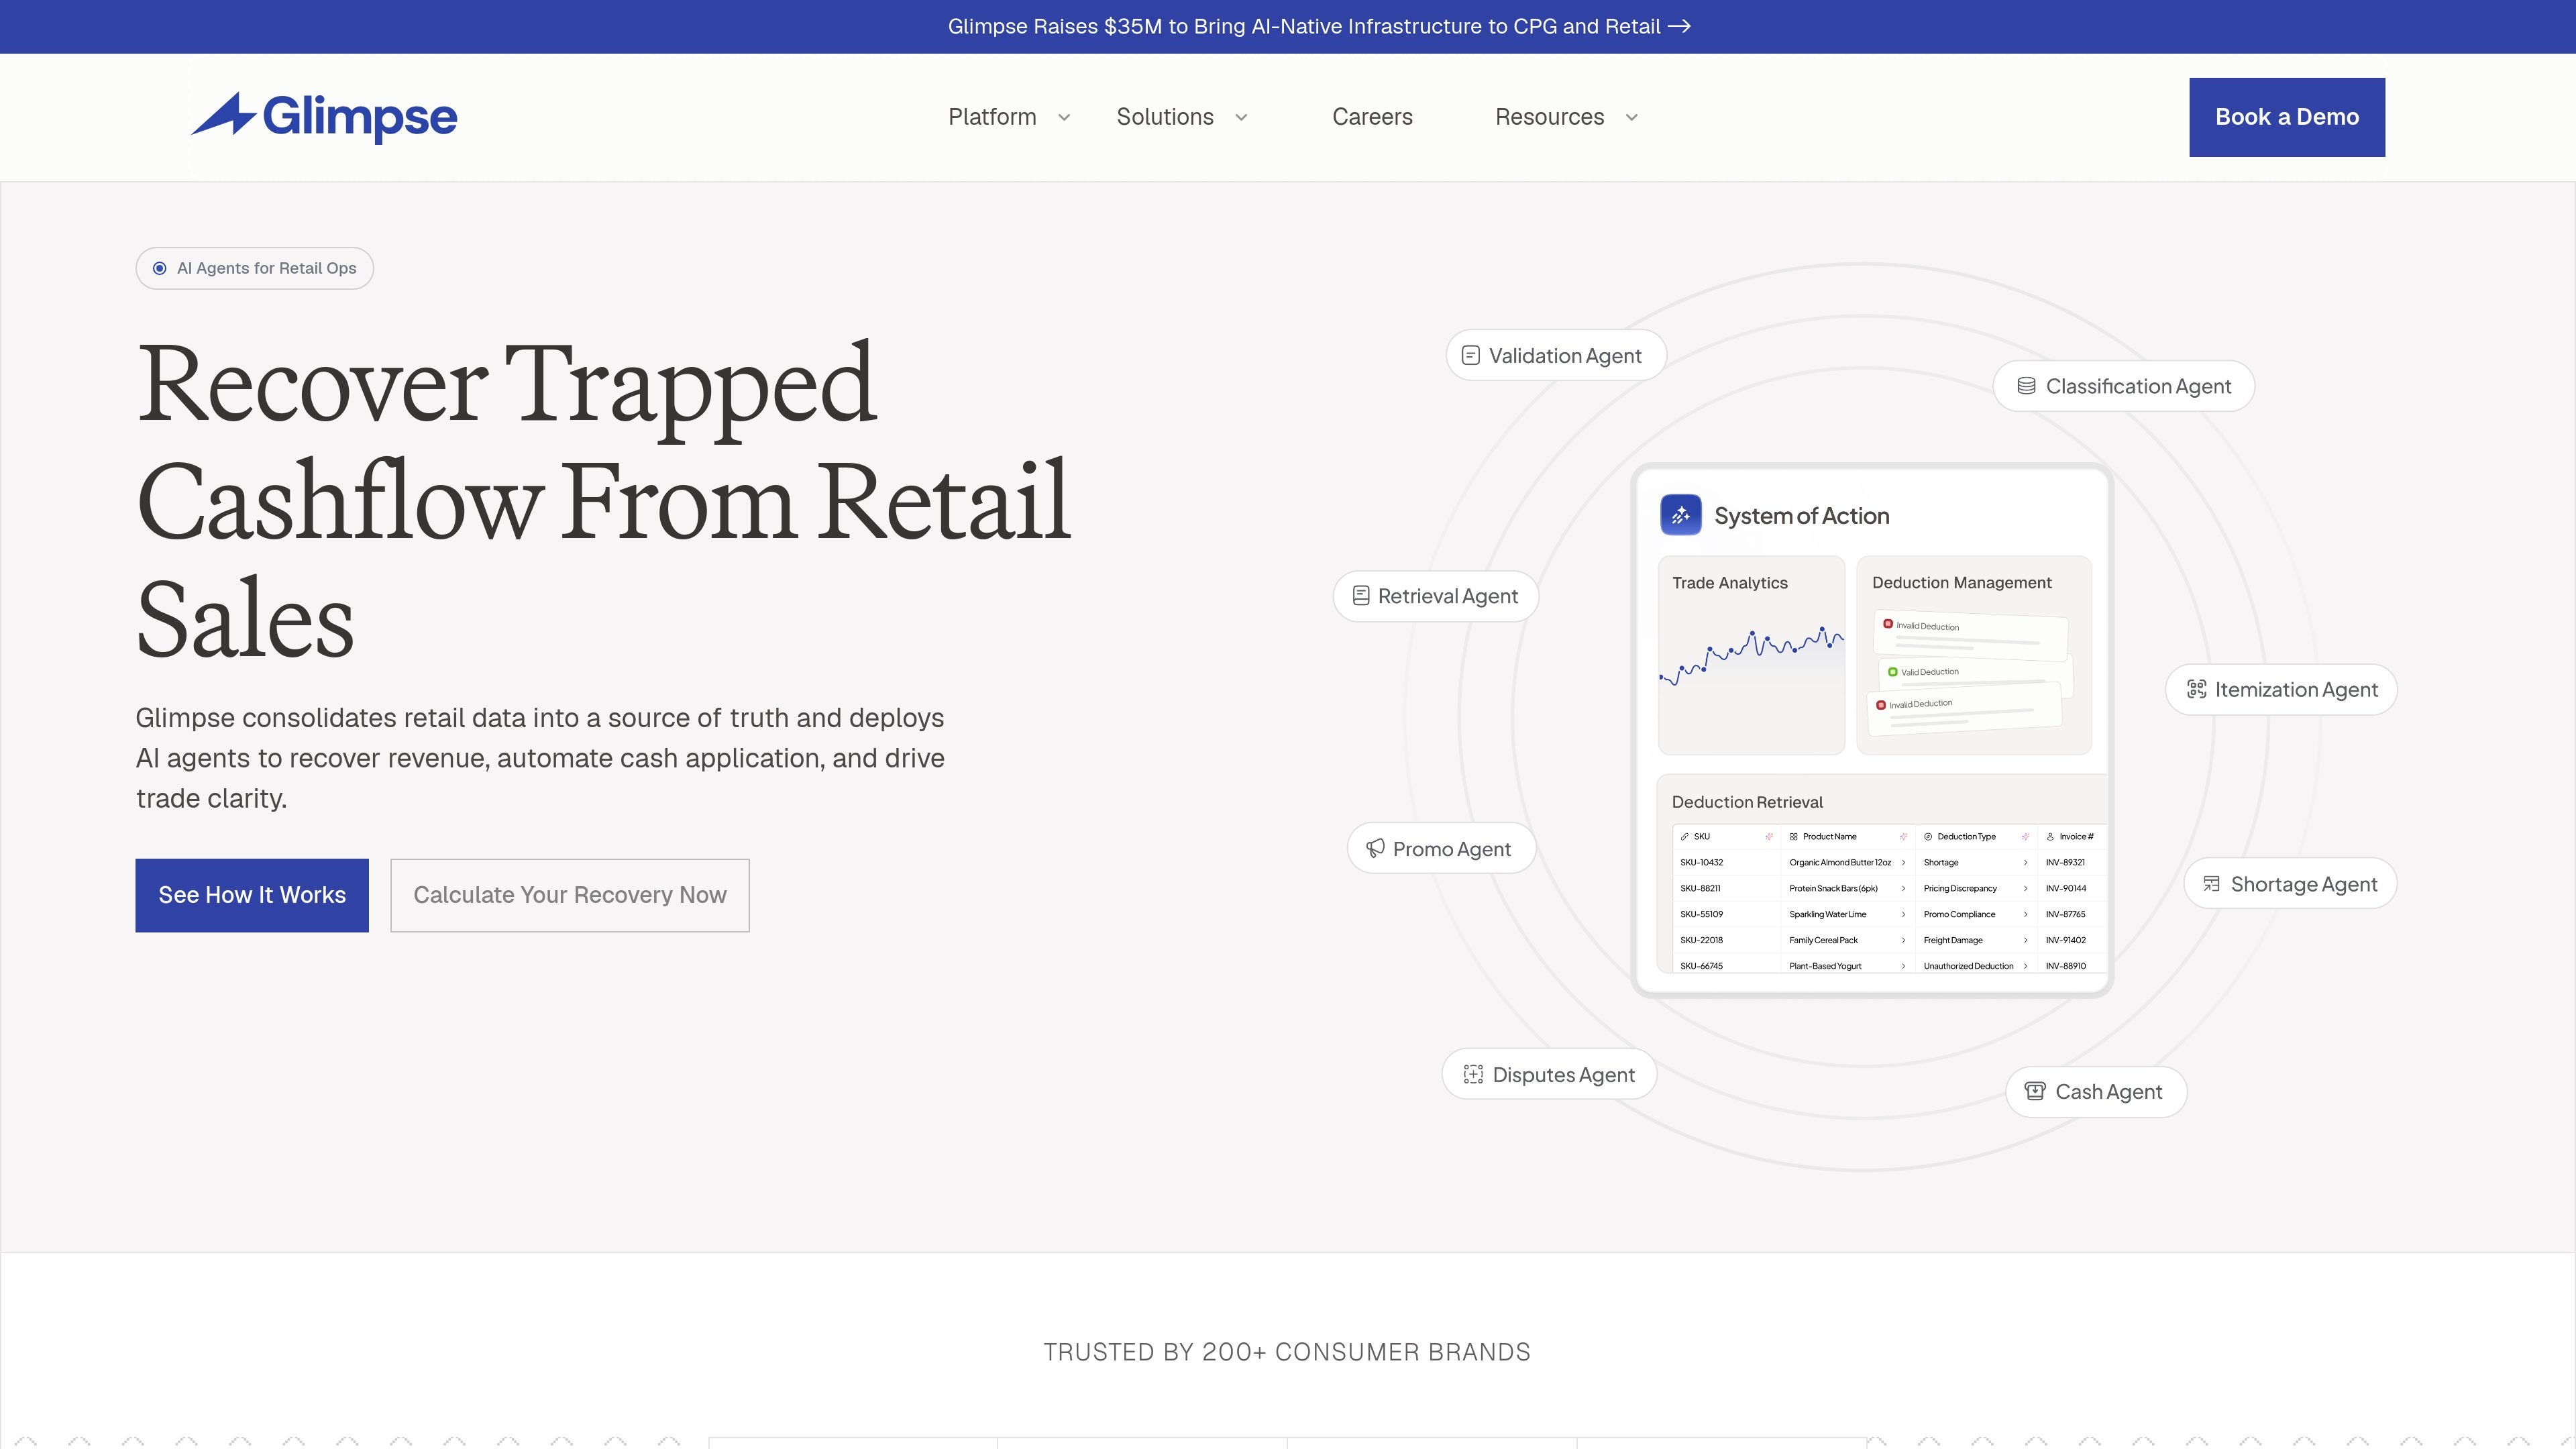Click the Book a Demo button

click(2286, 117)
